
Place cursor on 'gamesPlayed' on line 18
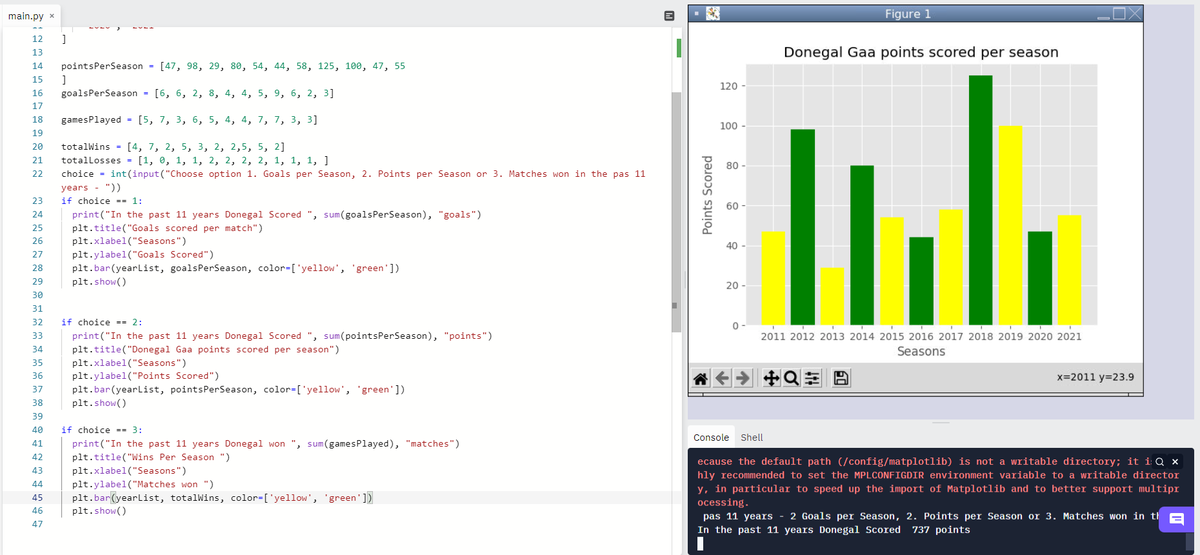click(92, 119)
